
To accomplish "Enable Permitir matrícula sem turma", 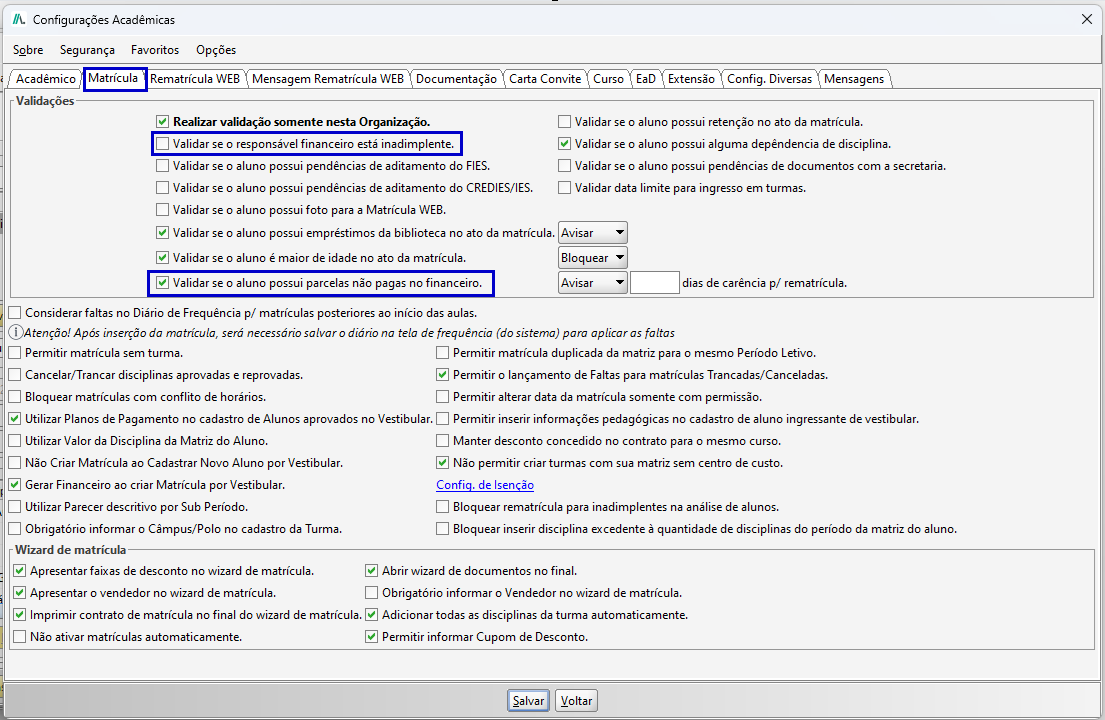I will (x=15, y=353).
